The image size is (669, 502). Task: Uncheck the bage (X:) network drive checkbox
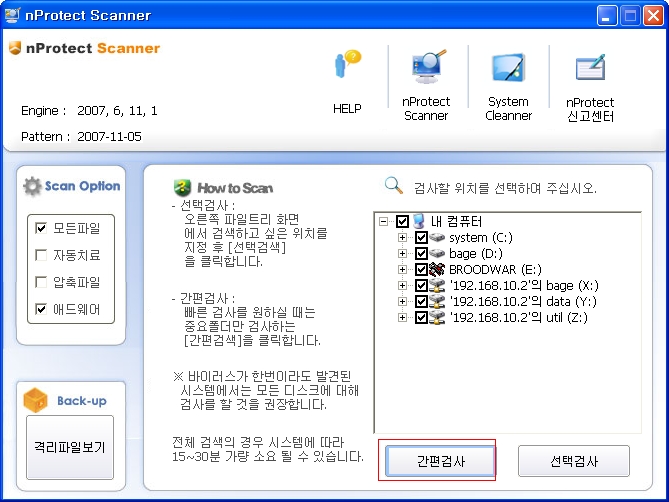tap(421, 285)
